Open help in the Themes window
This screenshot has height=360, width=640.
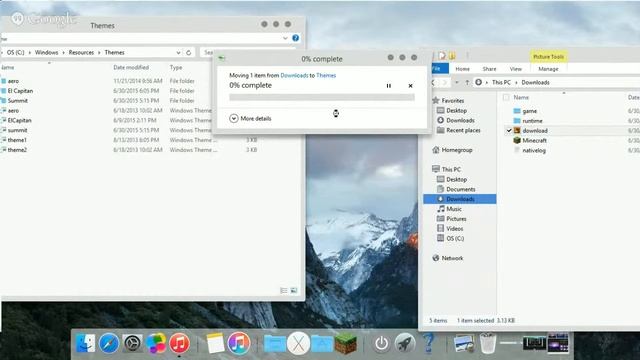tap(296, 38)
